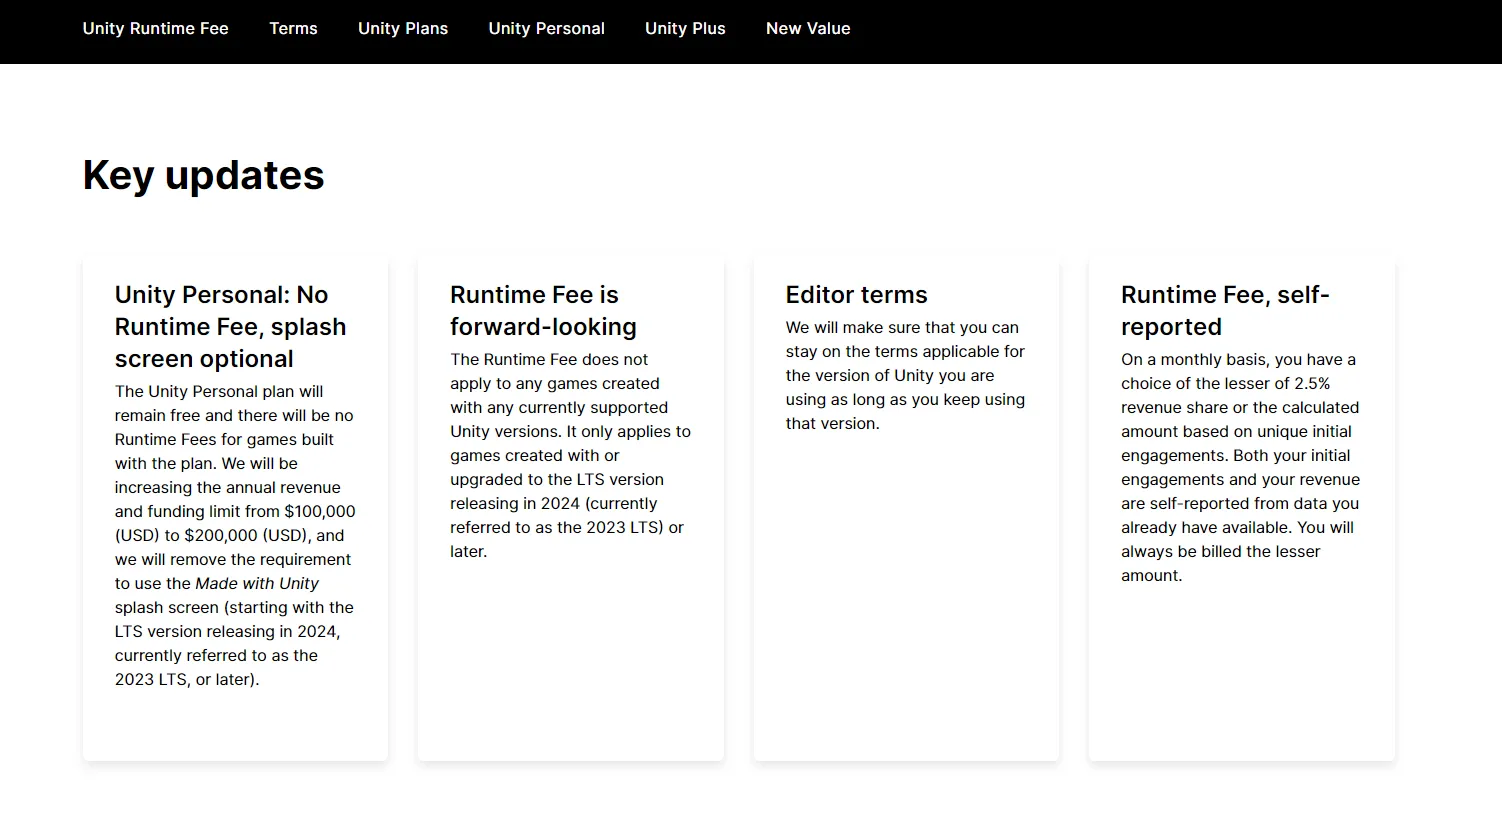Image resolution: width=1502 pixels, height=829 pixels.
Task: Click the Editor terms card heading
Action: point(856,295)
